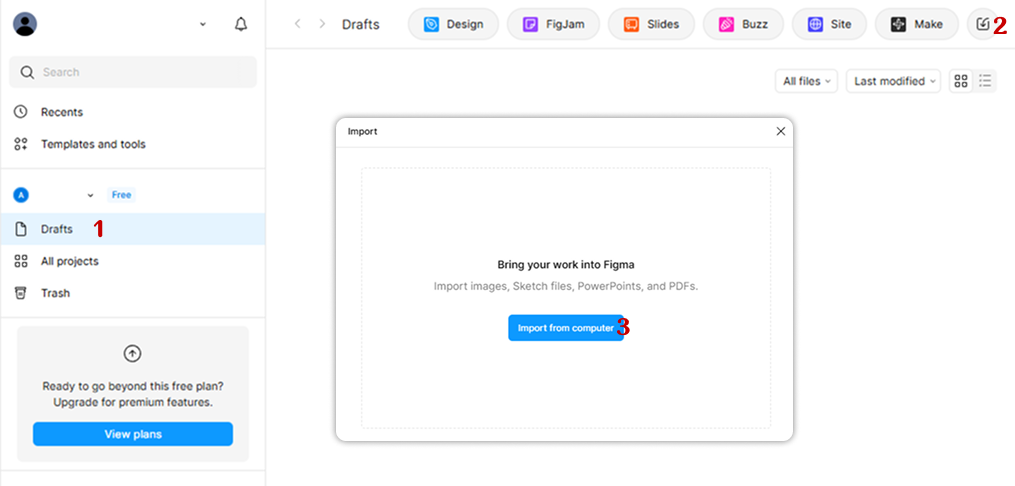
Task: Click the dashed import drop zone
Action: point(566,298)
